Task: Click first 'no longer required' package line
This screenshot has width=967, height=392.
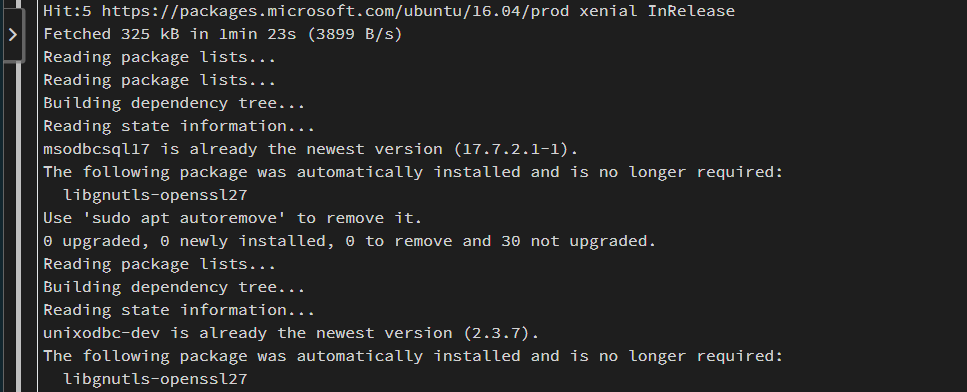Action: pos(413,172)
